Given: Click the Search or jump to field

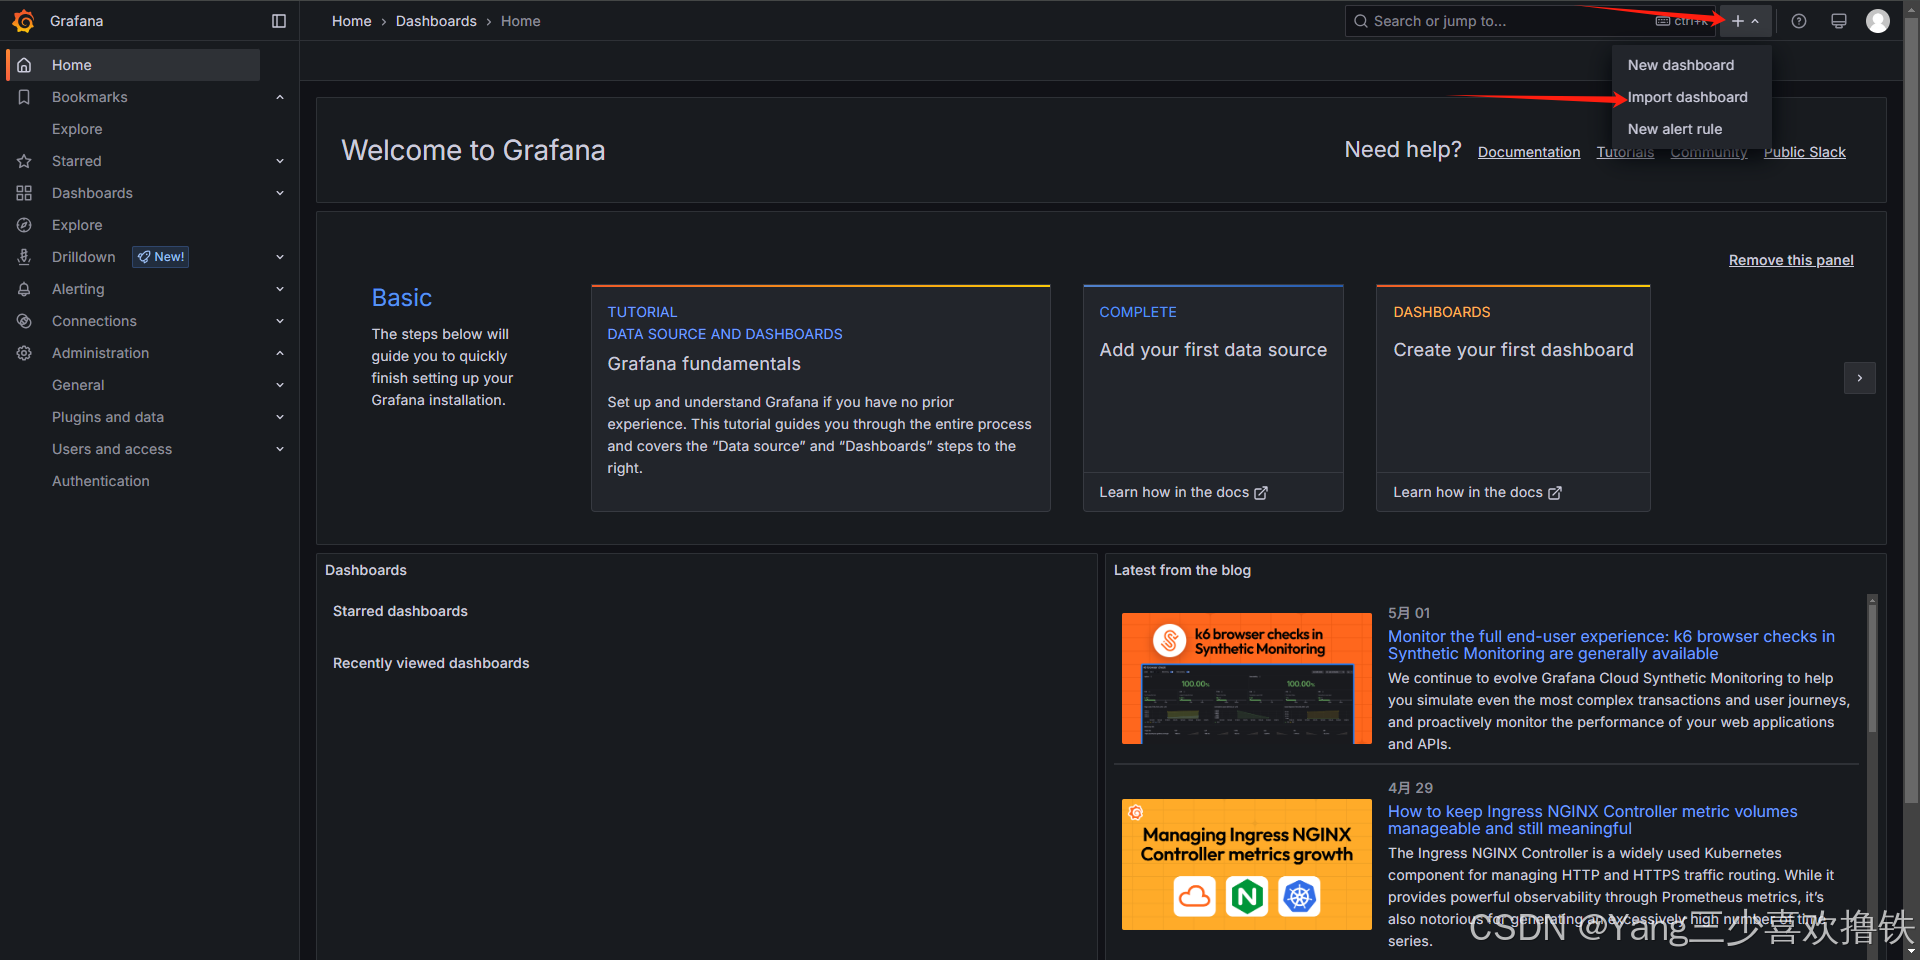Looking at the screenshot, I should (1530, 21).
